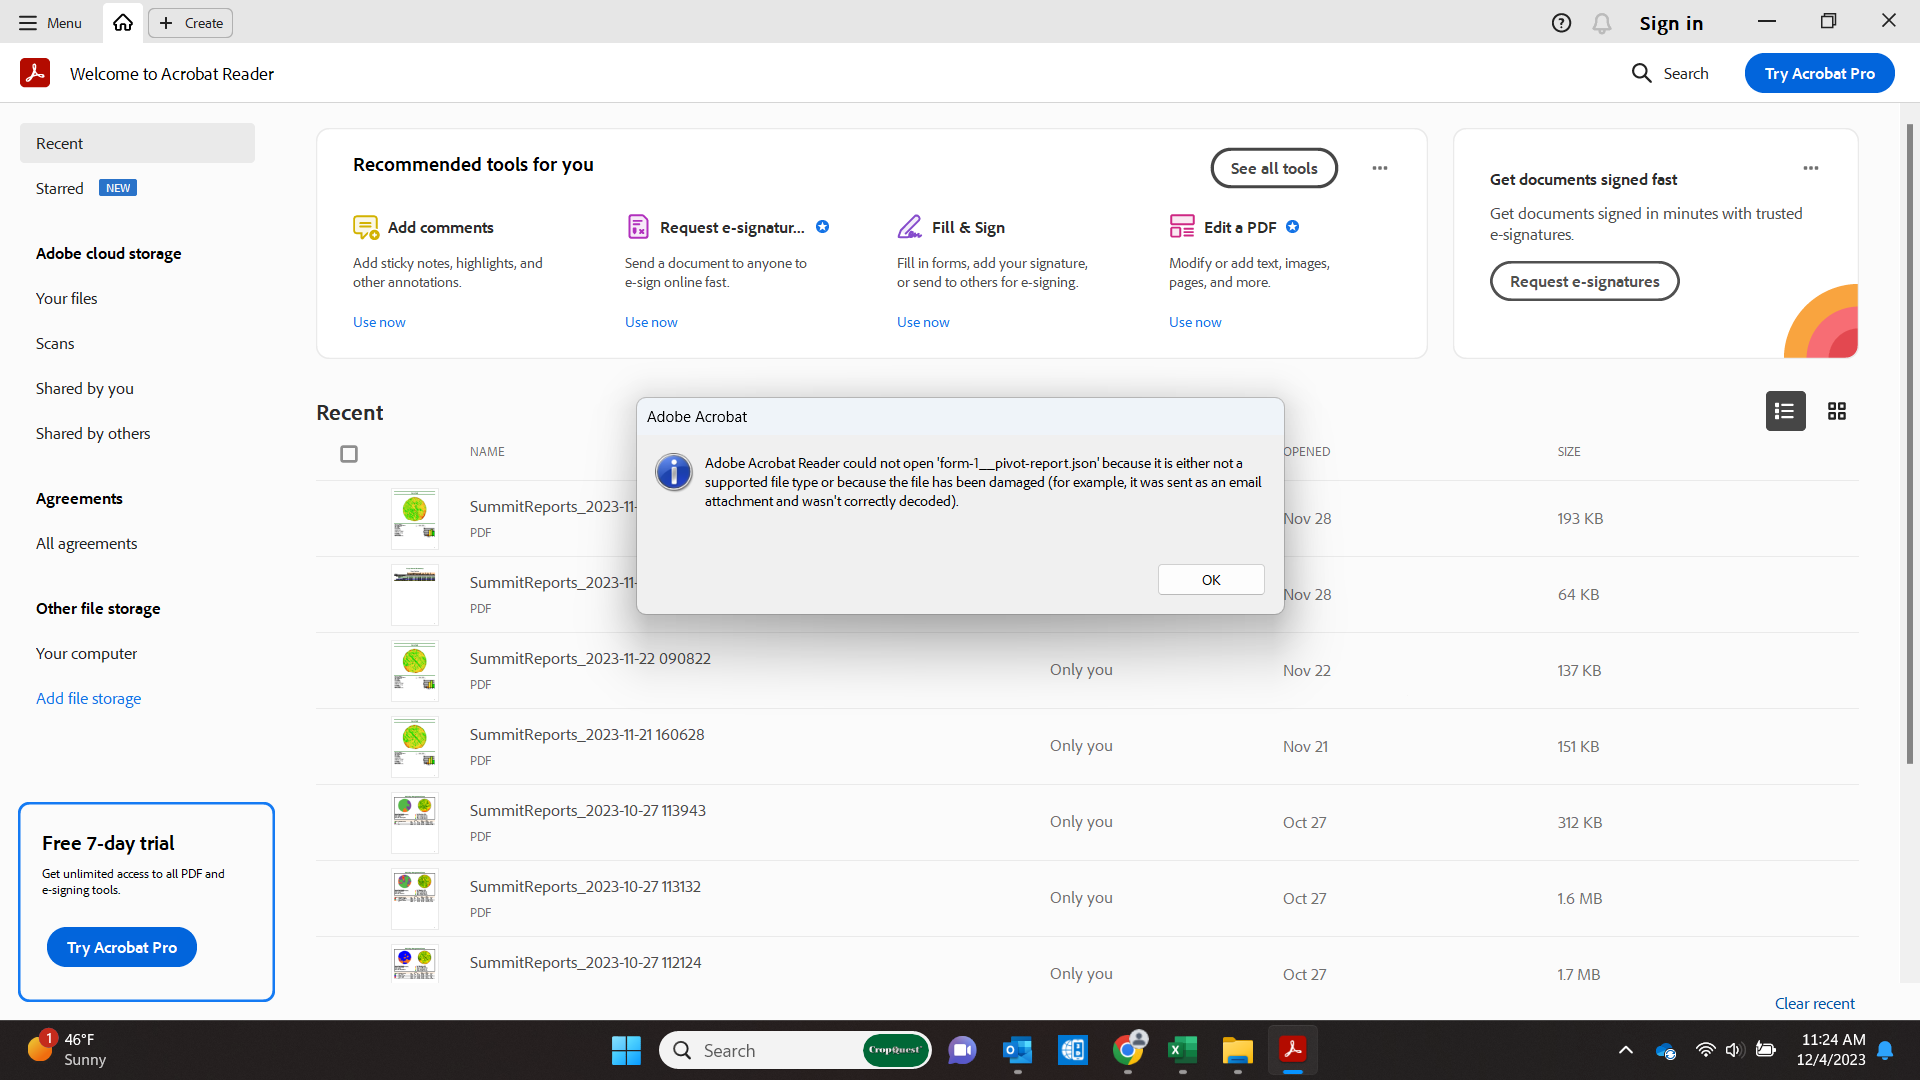Switch to list view icon
The image size is (1920, 1080).
click(x=1785, y=411)
